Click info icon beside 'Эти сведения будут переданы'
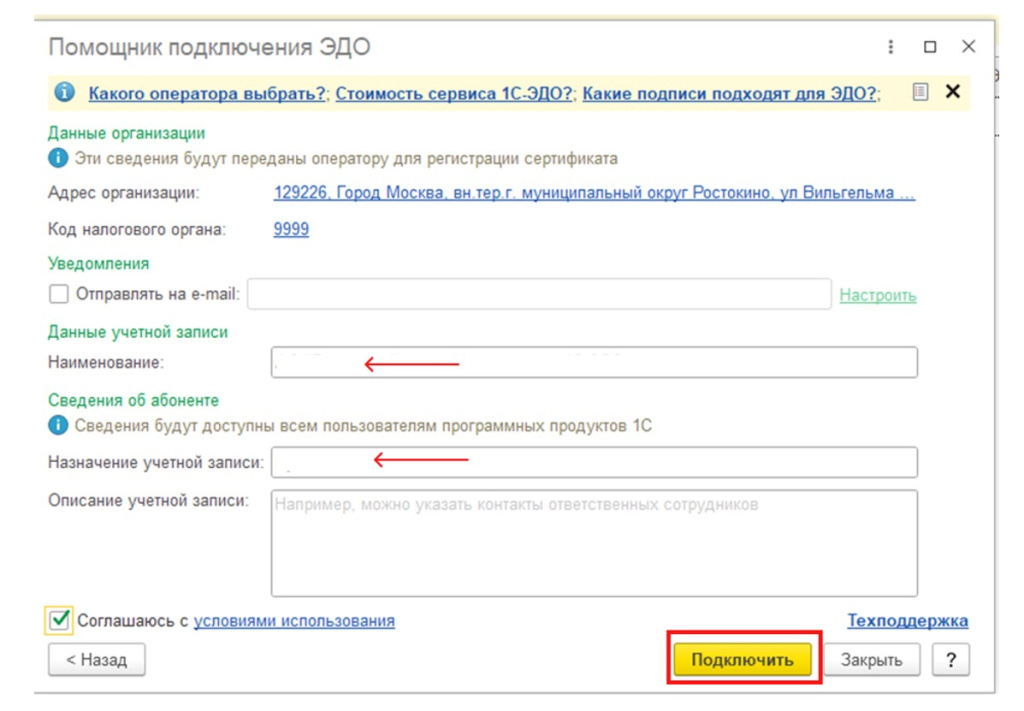The width and height of the screenshot is (1024, 711). click(x=57, y=158)
